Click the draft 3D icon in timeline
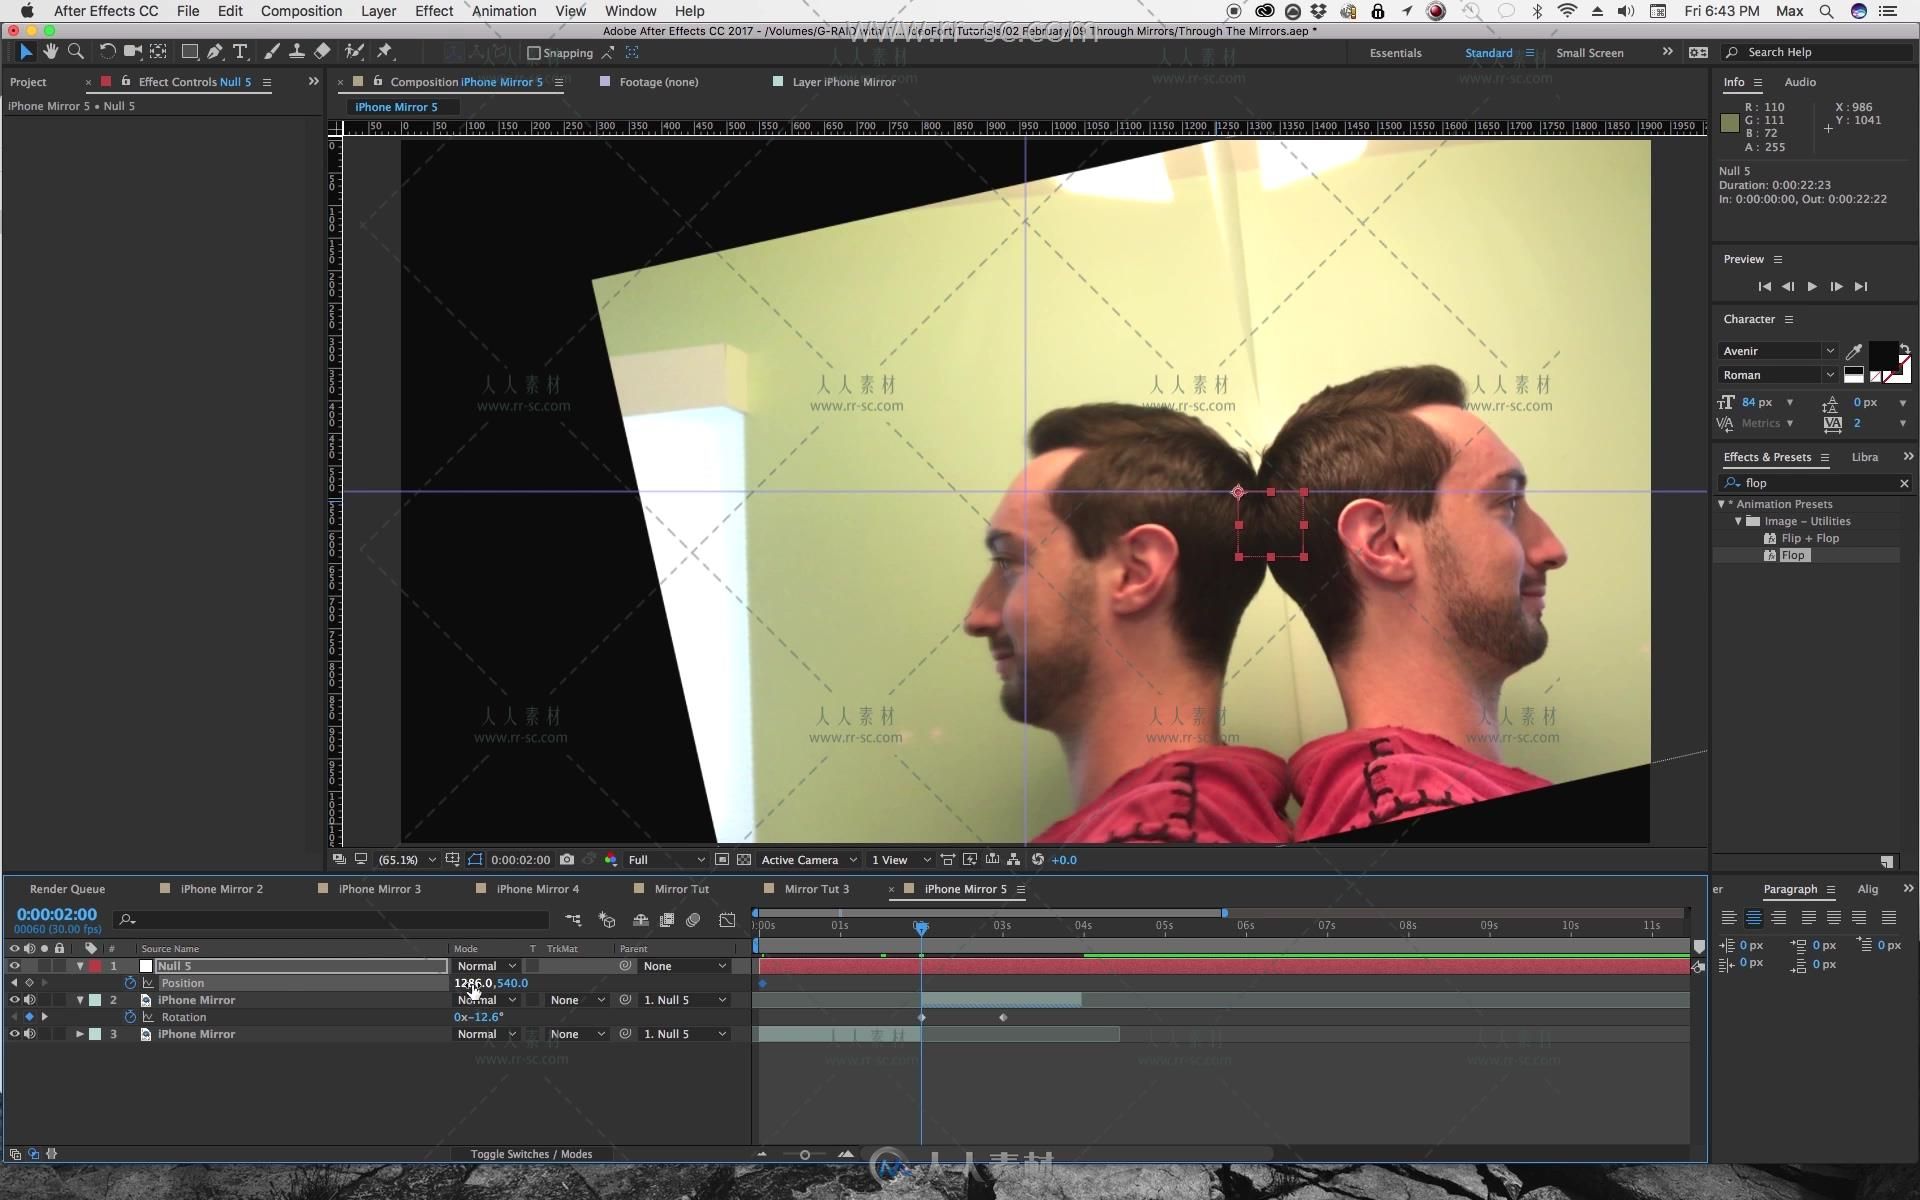Viewport: 1920px width, 1200px height. click(607, 920)
